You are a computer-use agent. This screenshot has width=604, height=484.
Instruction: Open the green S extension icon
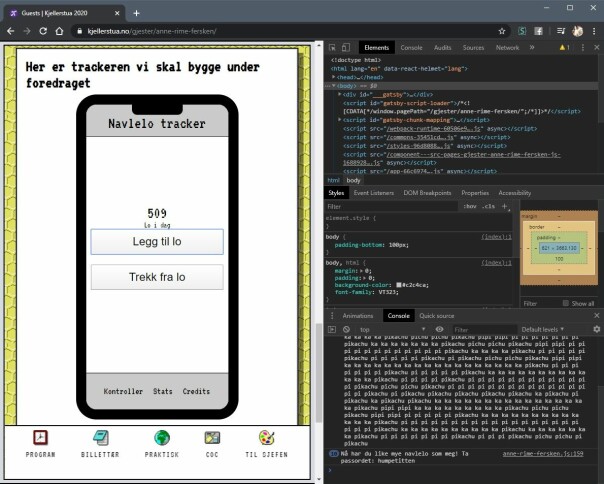(x=522, y=31)
